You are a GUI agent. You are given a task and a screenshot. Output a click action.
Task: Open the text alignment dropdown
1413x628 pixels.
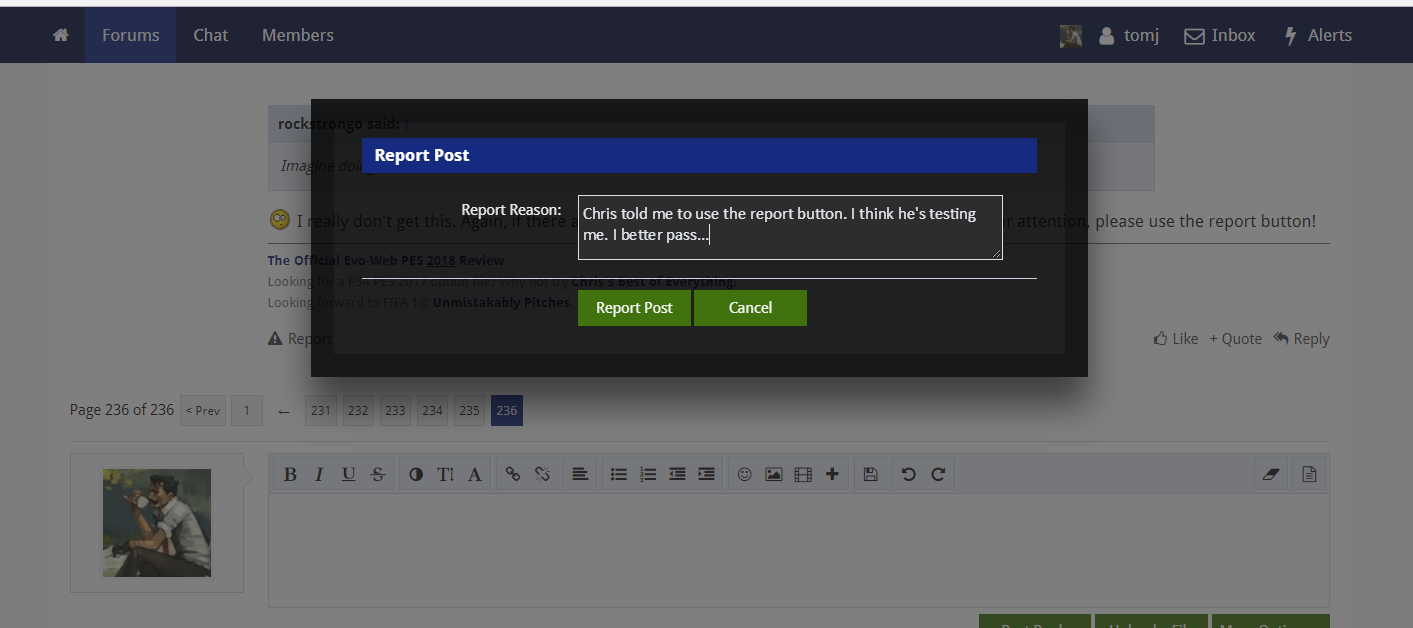tap(579, 475)
